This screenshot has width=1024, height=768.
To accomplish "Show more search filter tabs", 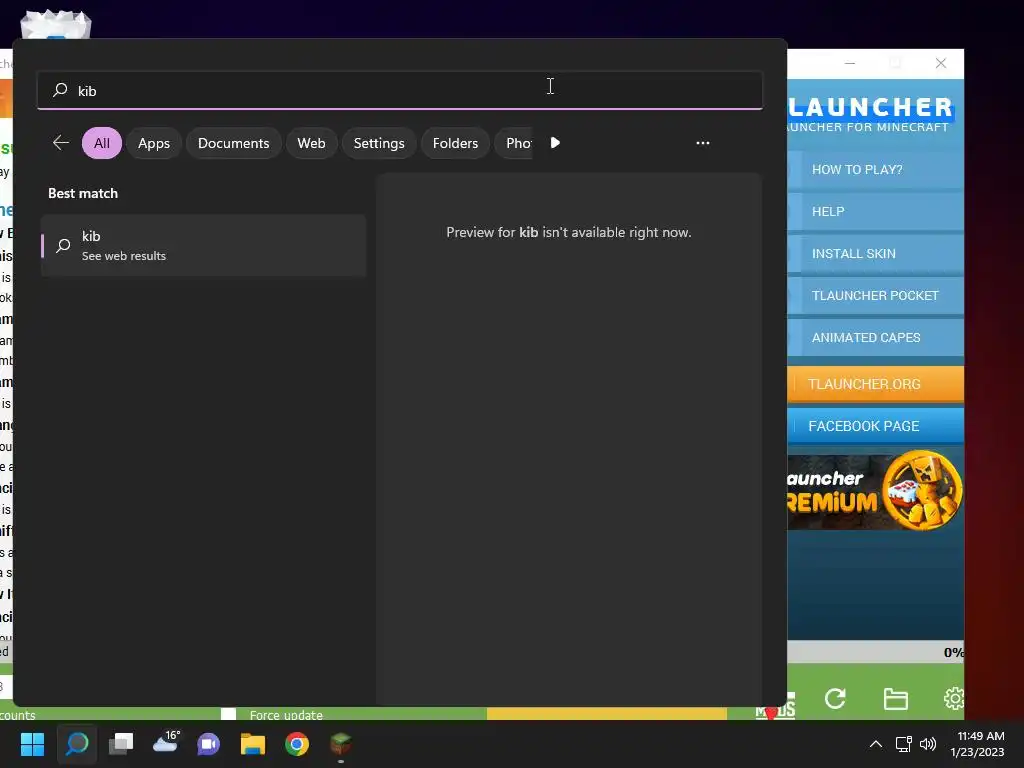I will 555,142.
